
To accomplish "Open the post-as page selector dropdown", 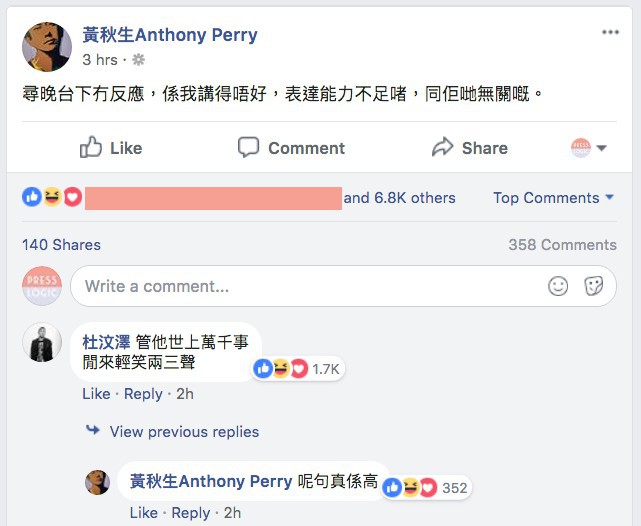I will [590, 148].
